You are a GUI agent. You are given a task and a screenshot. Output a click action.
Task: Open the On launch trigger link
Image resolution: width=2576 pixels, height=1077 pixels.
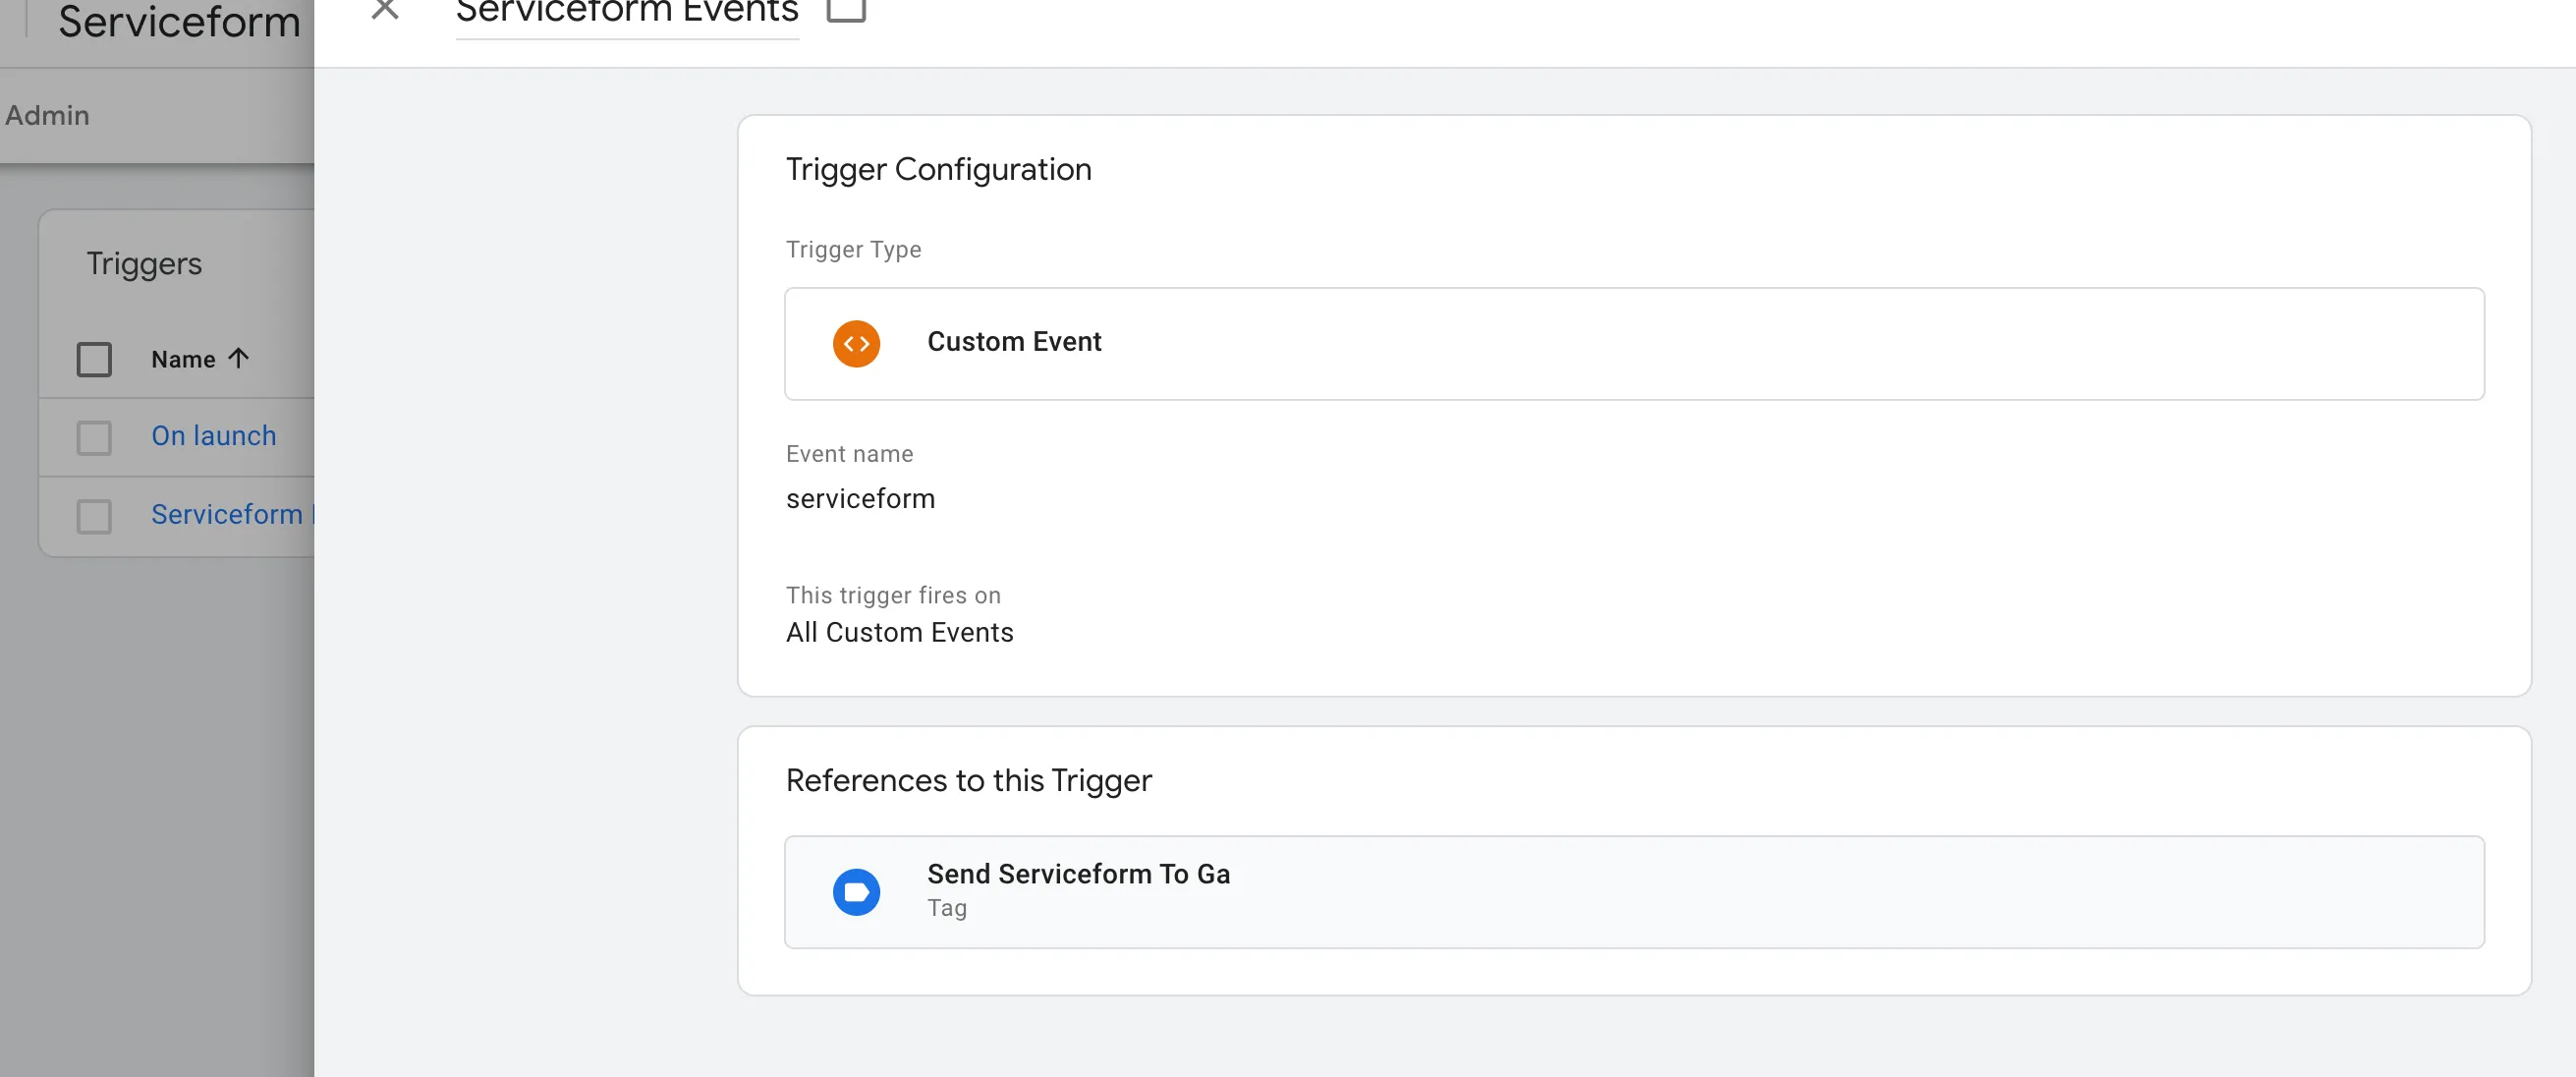coord(214,436)
